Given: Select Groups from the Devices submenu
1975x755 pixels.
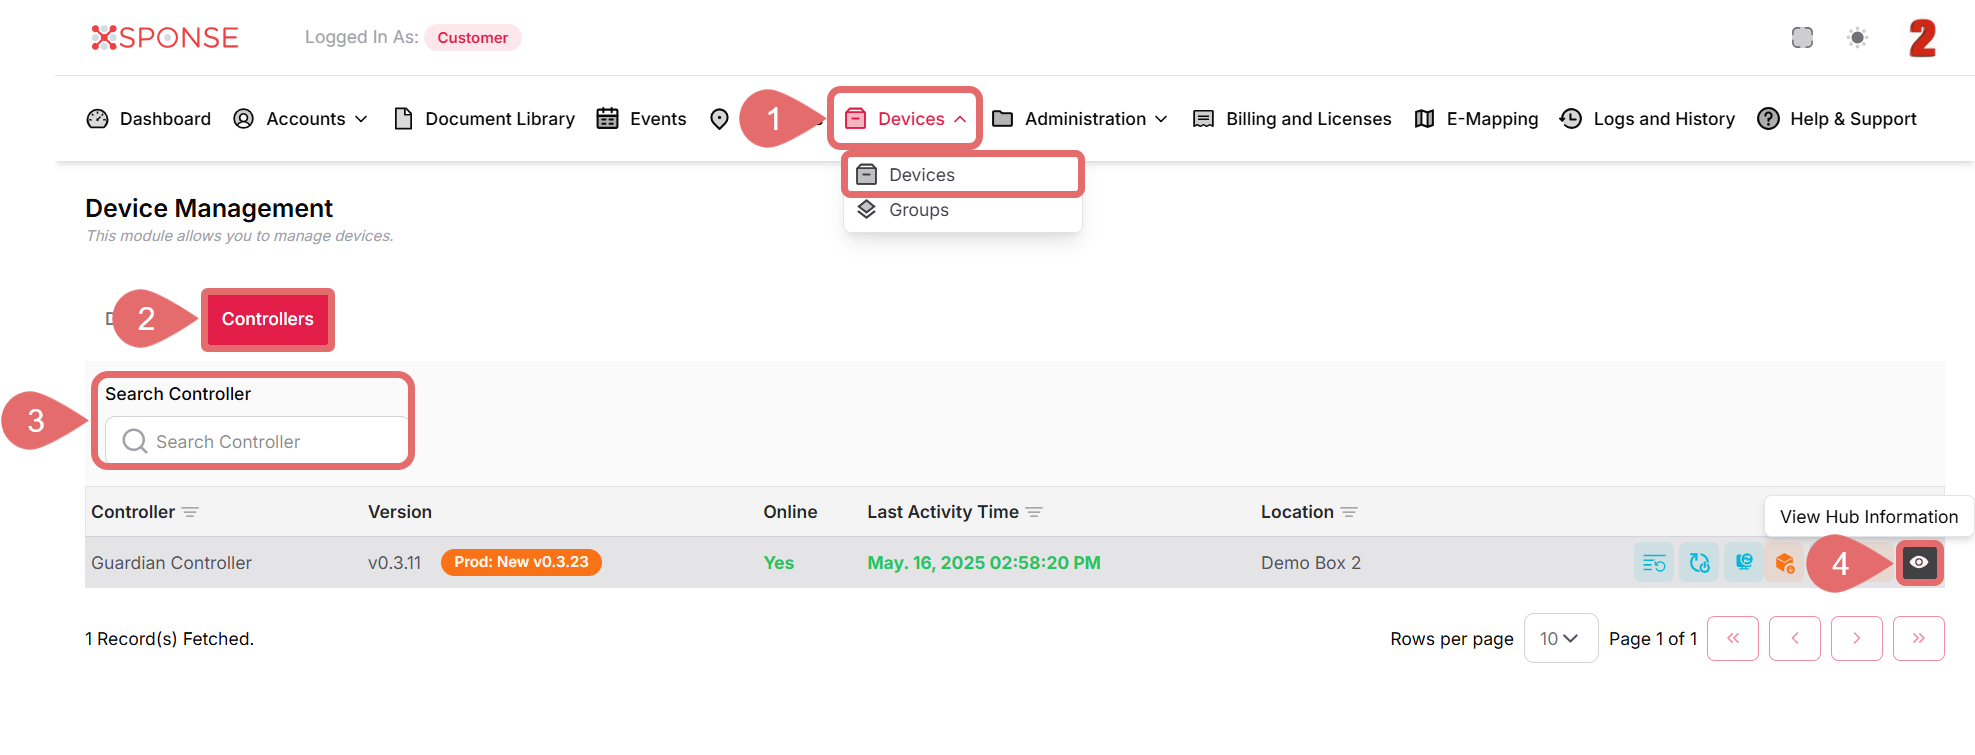Looking at the screenshot, I should pos(918,210).
